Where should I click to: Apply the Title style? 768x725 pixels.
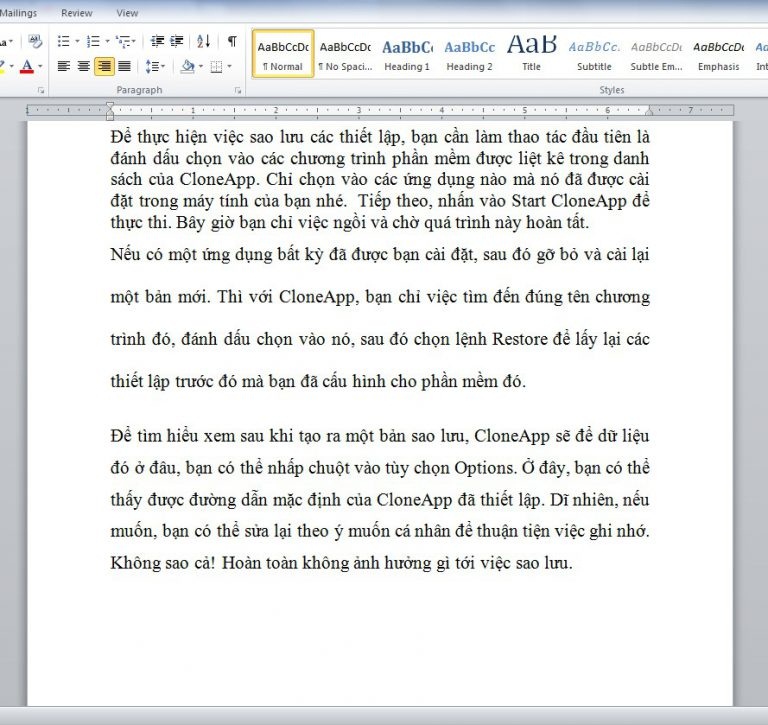pyautogui.click(x=531, y=53)
